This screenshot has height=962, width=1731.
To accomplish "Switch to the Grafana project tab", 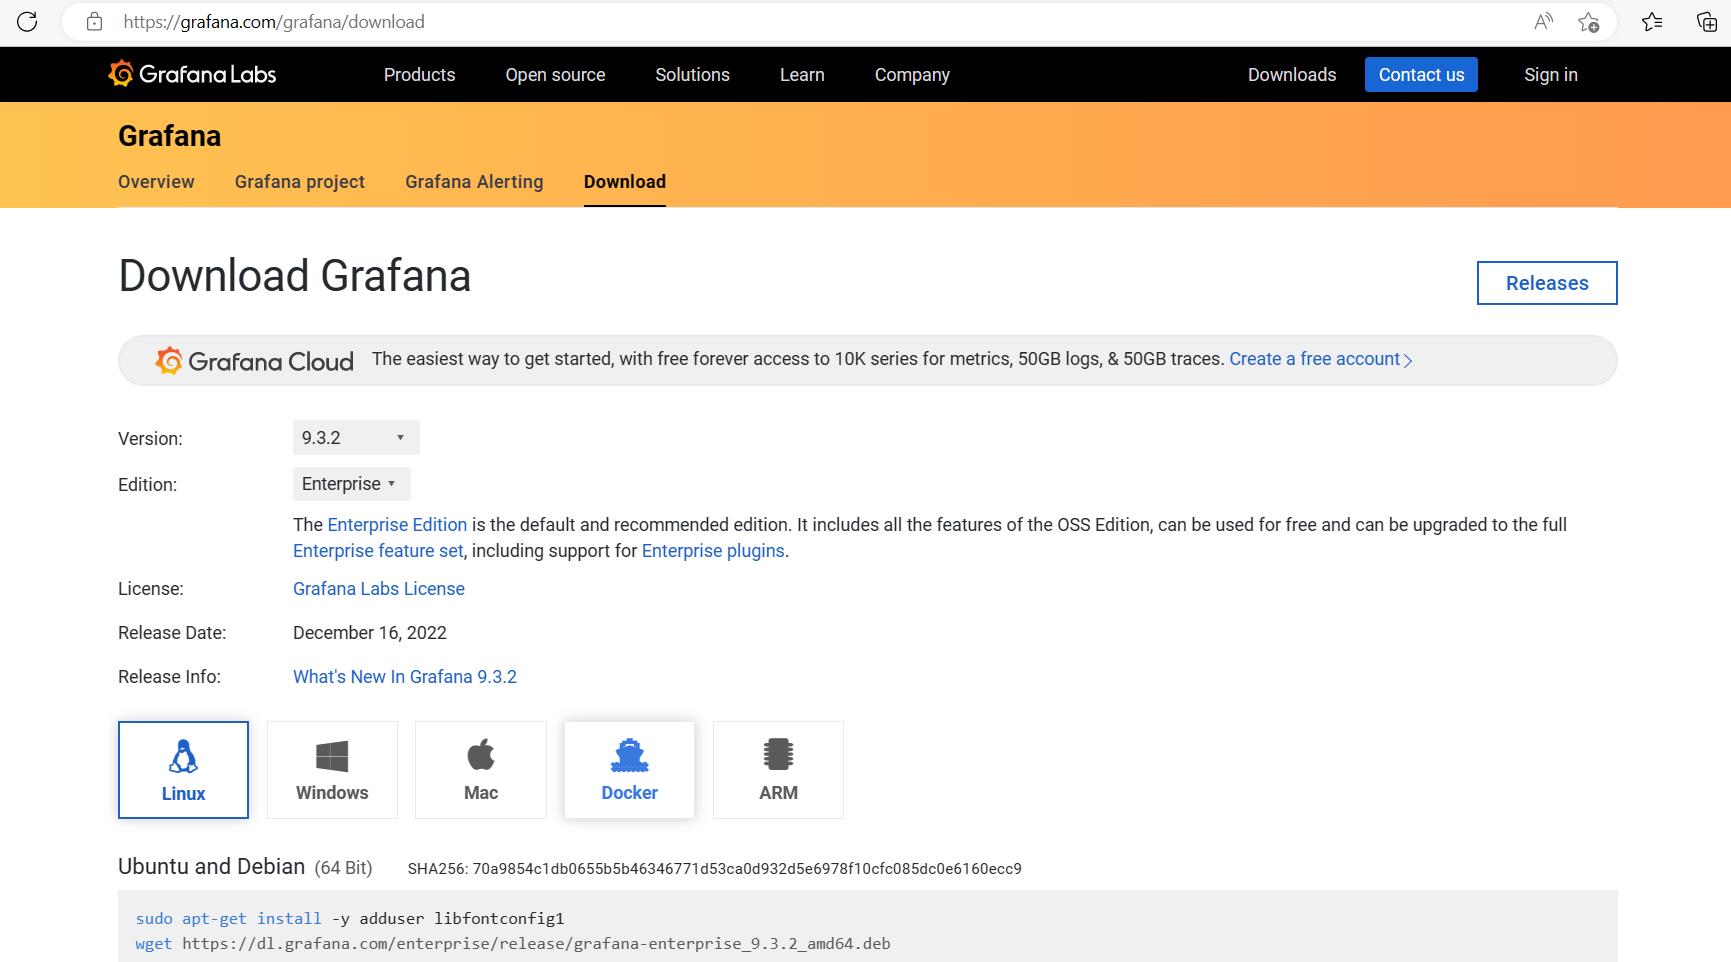I will point(300,182).
